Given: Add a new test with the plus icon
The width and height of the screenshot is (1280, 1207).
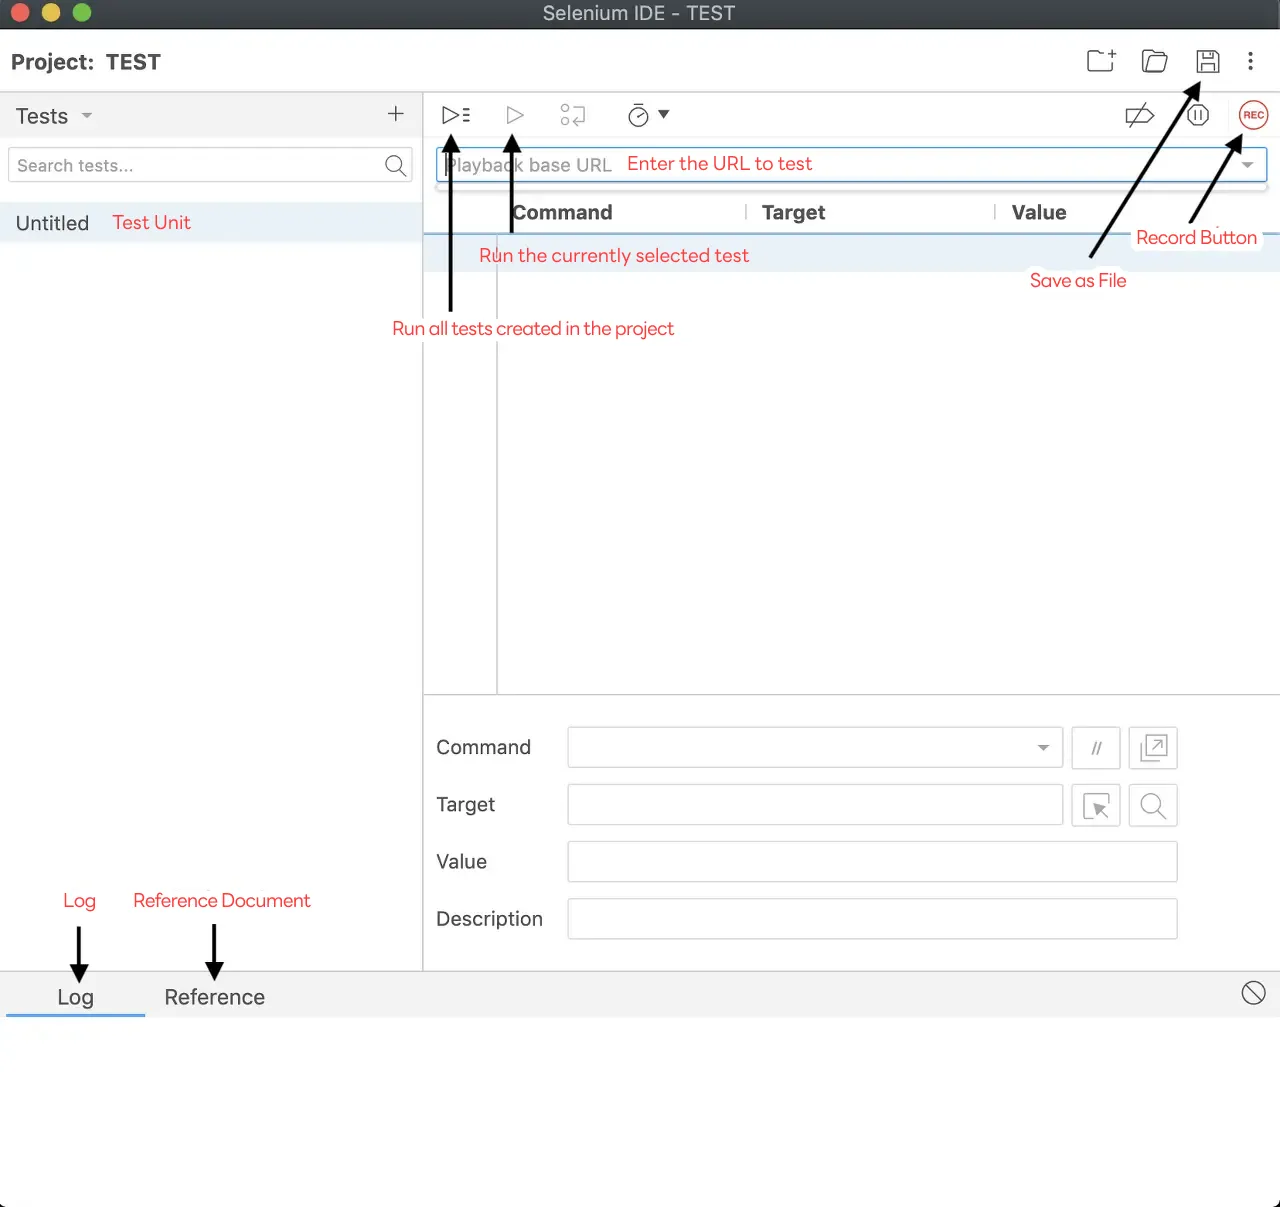Looking at the screenshot, I should [x=396, y=114].
